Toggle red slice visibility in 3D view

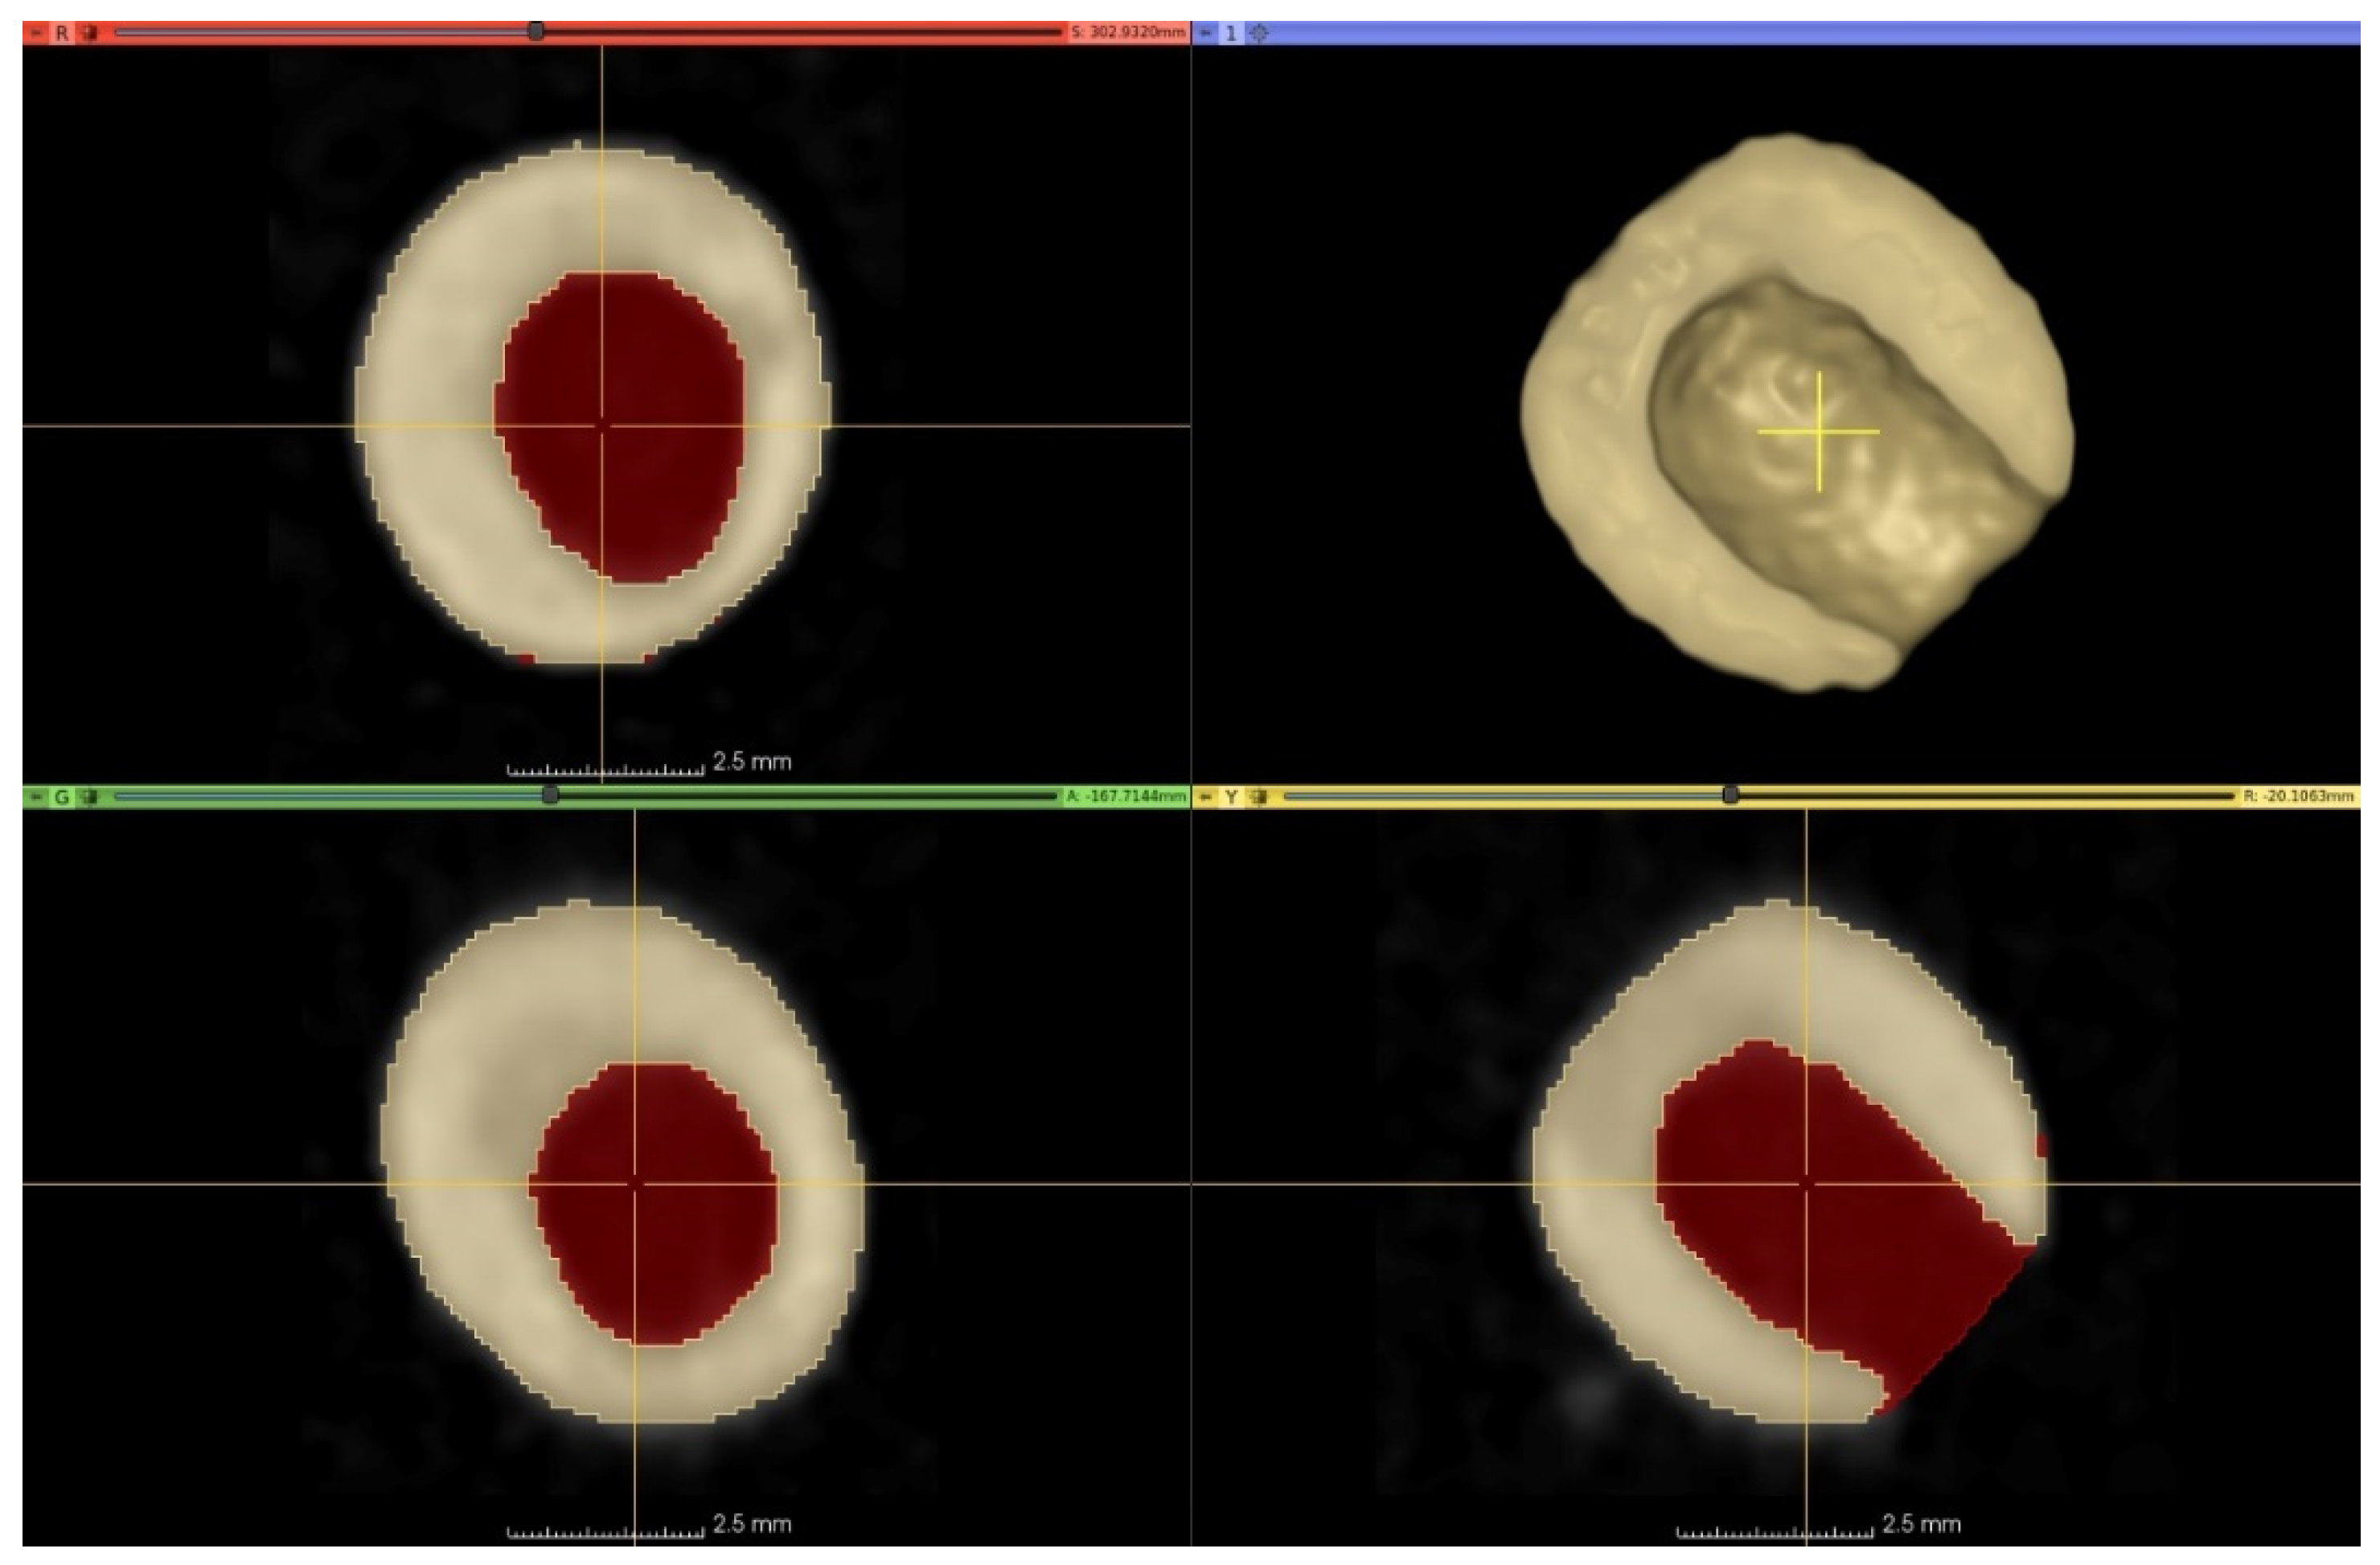pos(90,33)
